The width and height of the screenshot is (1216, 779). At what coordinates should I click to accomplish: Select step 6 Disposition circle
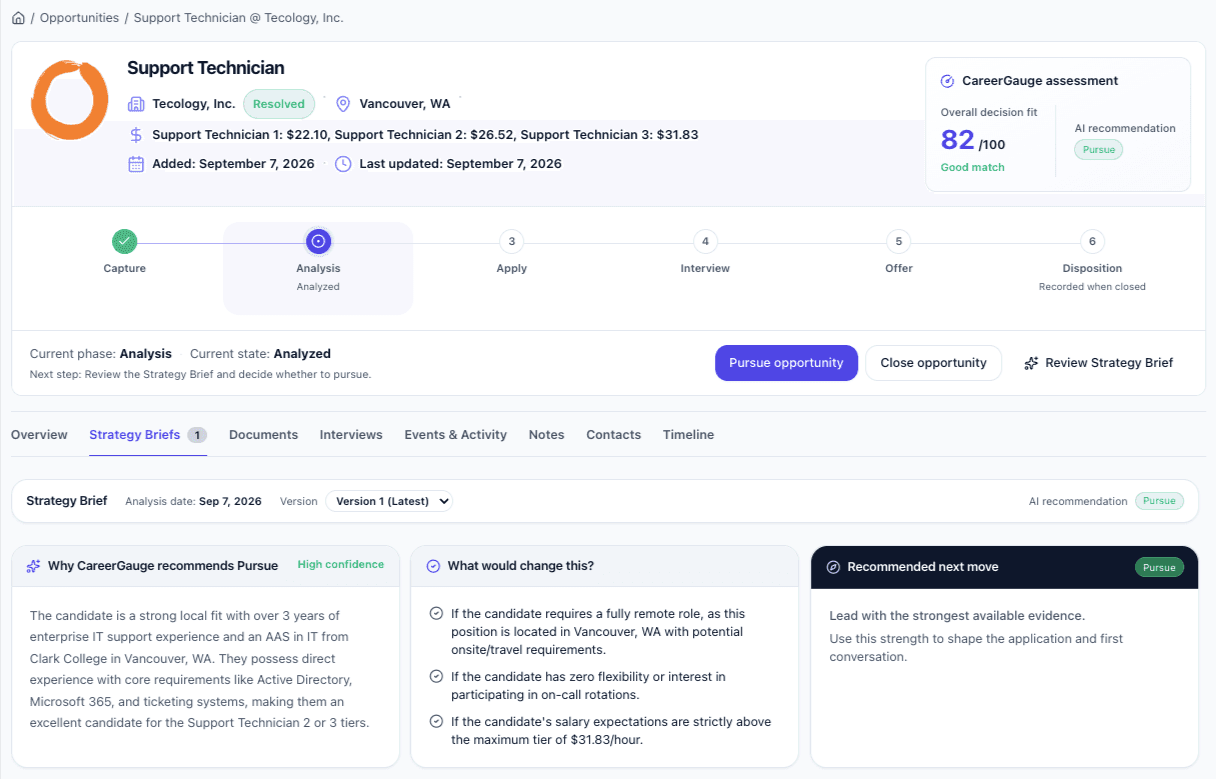point(1092,241)
